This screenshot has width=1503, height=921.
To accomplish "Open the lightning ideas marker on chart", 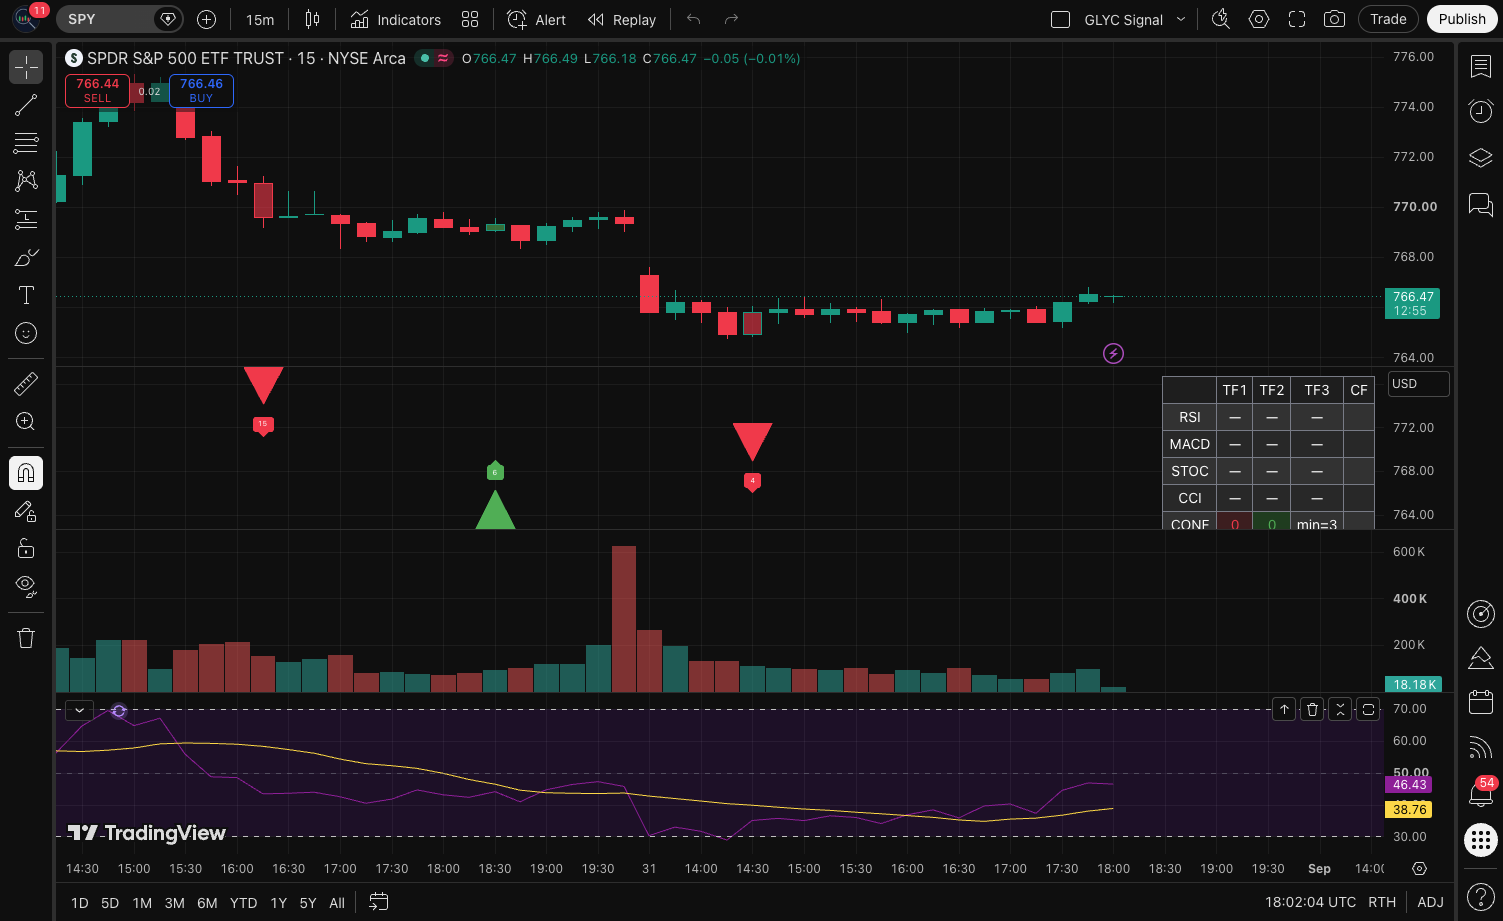I will [x=1113, y=353].
